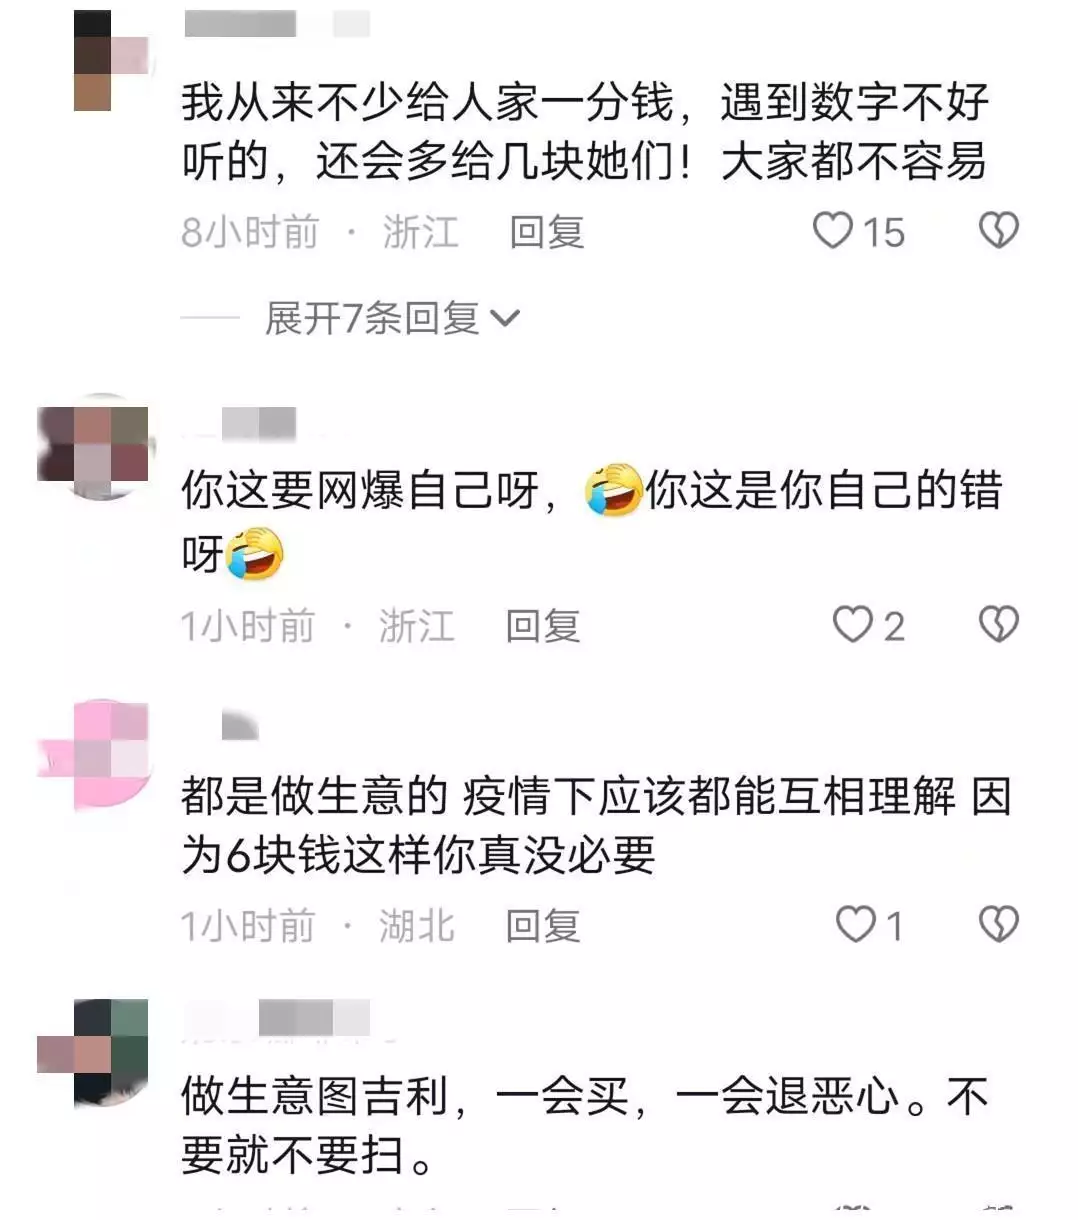Open username above the 做生意图吉利 comment
The width and height of the screenshot is (1078, 1220).
[x=278, y=1019]
